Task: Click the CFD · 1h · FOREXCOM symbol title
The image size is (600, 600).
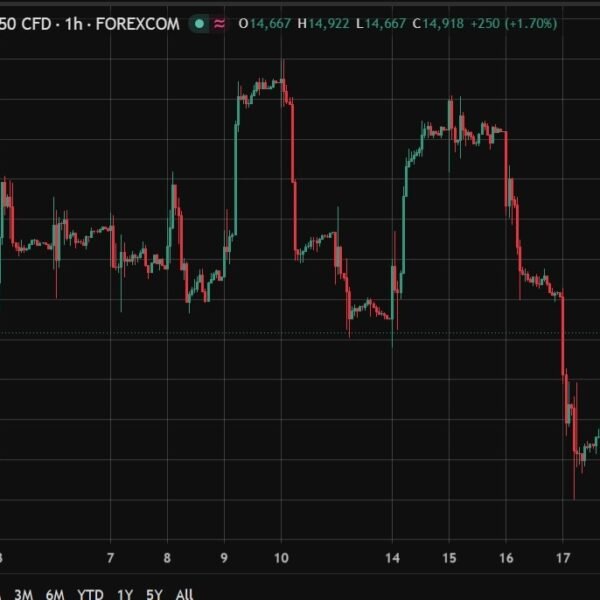Action: coord(90,24)
